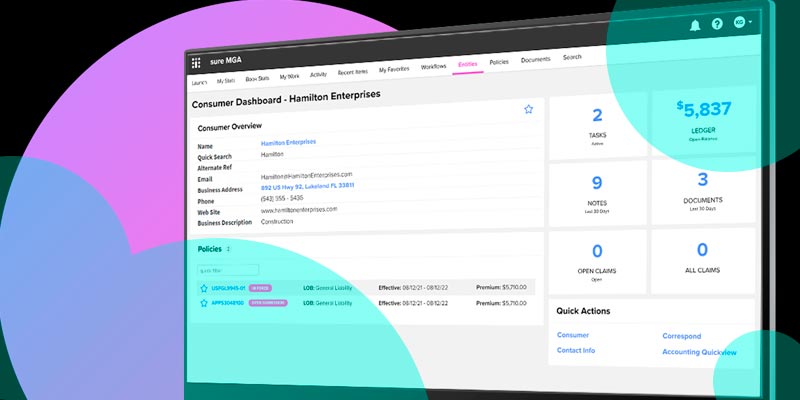Click the In Force status badge
The width and height of the screenshot is (800, 400).
[260, 288]
